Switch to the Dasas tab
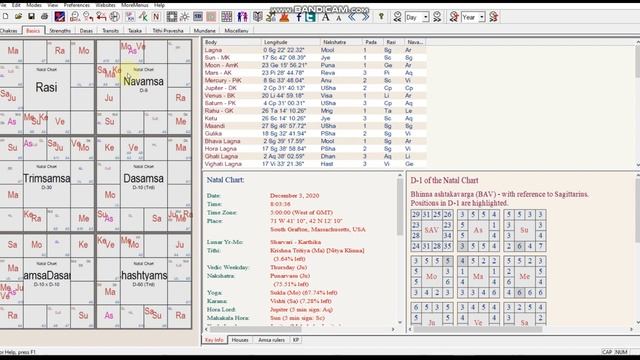Image resolution: width=640 pixels, height=360 pixels. tap(86, 31)
